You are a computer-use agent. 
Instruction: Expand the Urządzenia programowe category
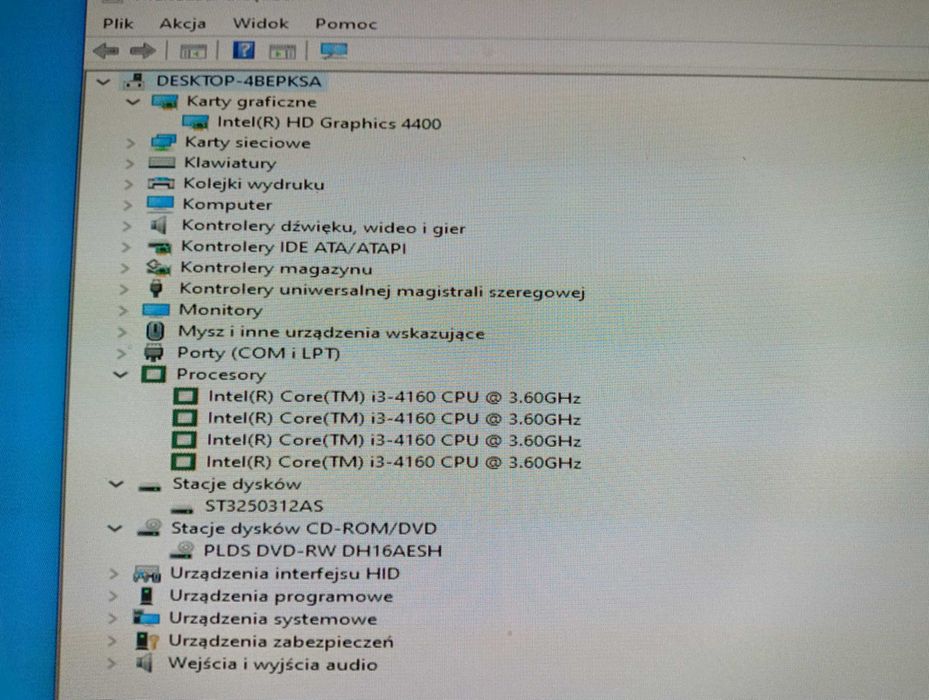[x=113, y=596]
